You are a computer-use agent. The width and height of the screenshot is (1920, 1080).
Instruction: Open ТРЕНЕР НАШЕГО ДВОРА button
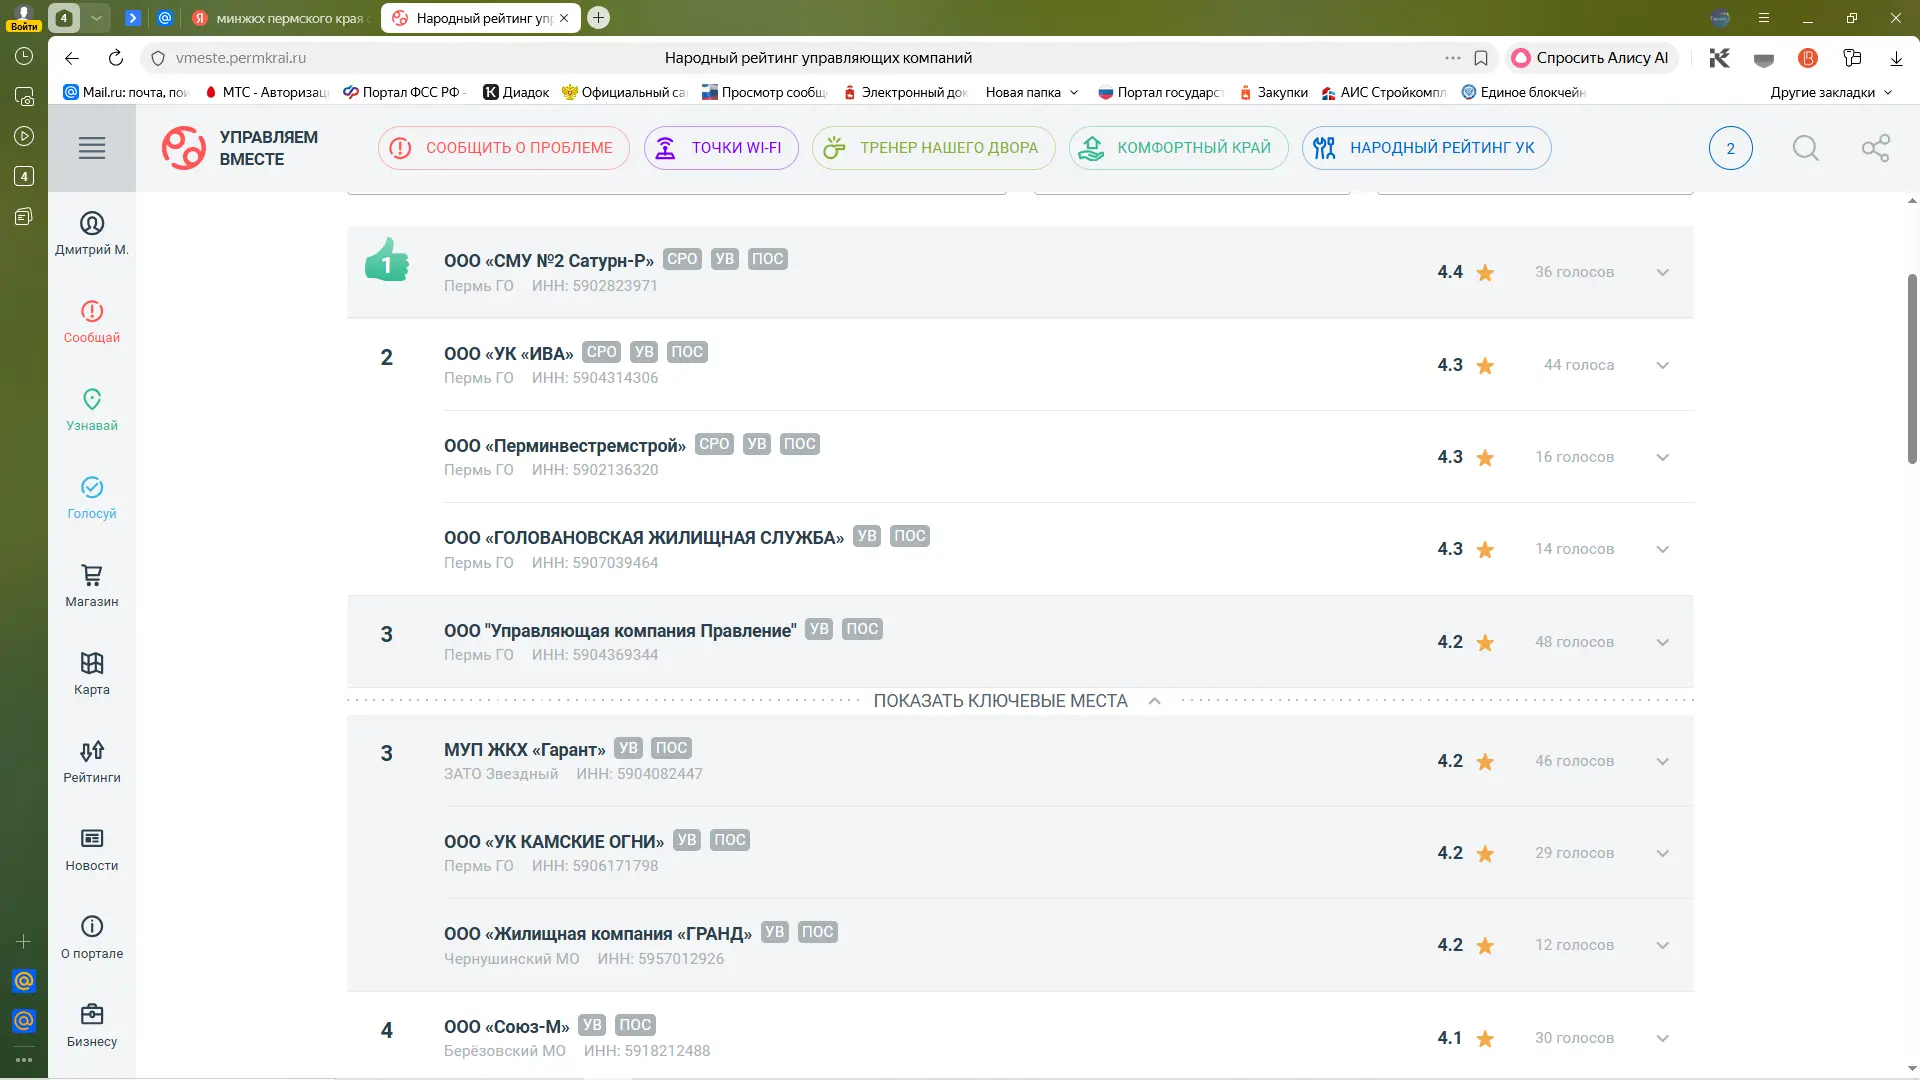click(933, 148)
